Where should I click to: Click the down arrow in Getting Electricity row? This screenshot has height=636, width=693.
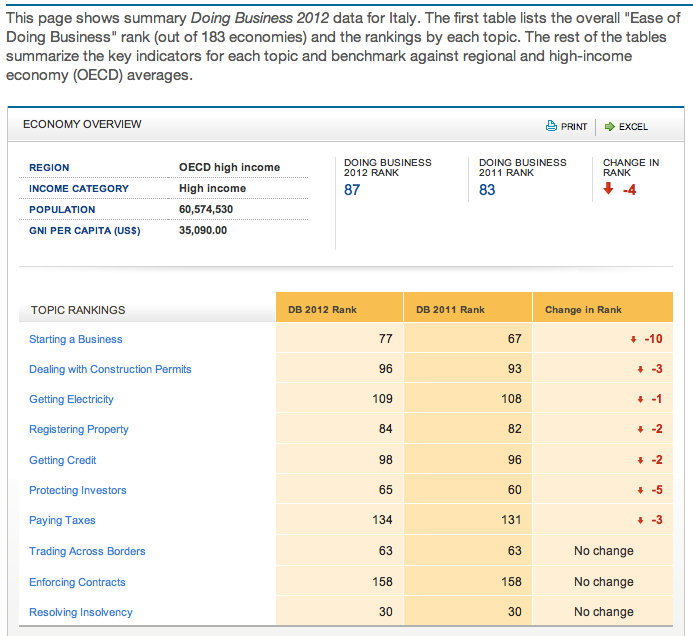point(640,400)
